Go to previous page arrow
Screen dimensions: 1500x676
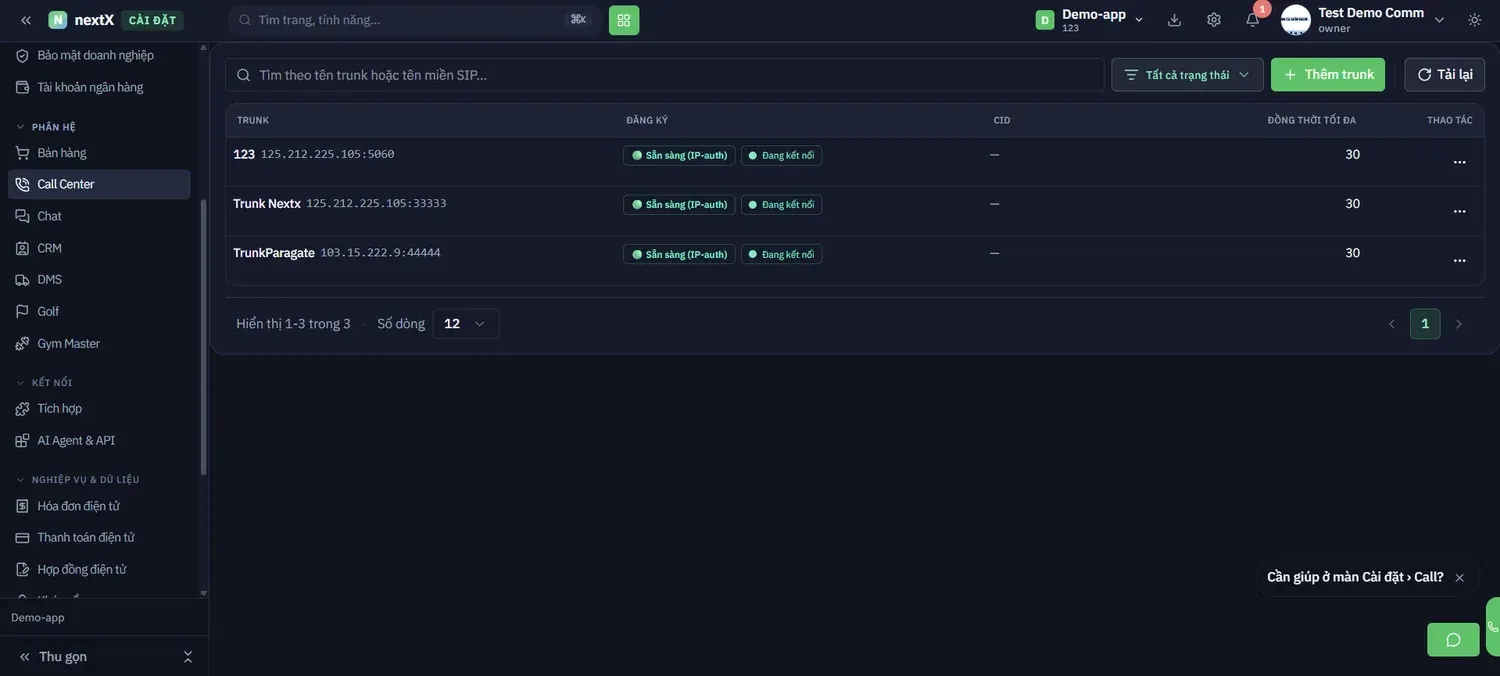tap(1392, 324)
